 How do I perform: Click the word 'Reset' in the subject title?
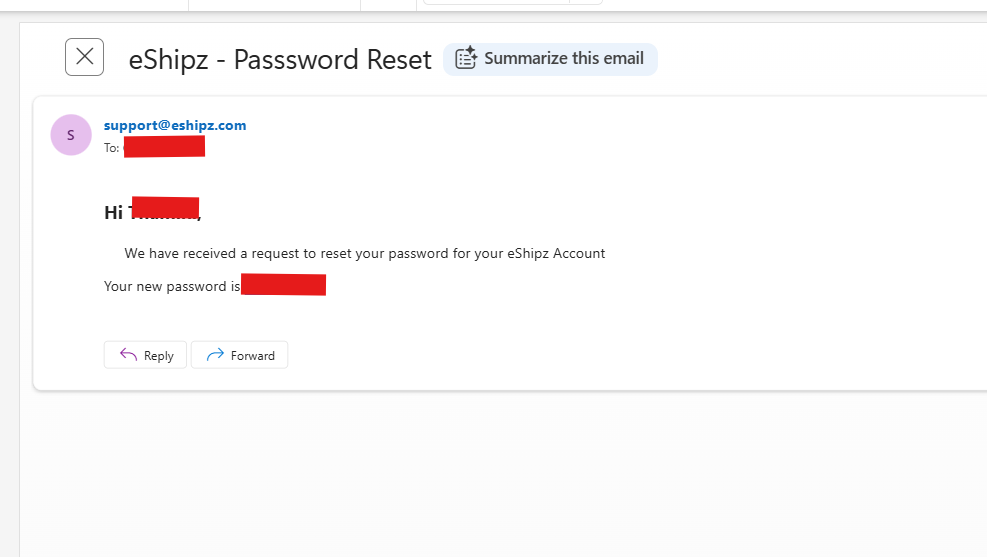pos(399,60)
